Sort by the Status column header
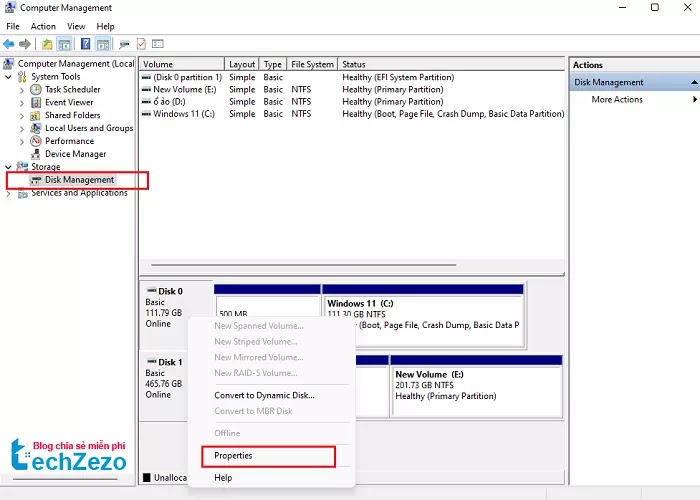The image size is (700, 500). [x=451, y=64]
